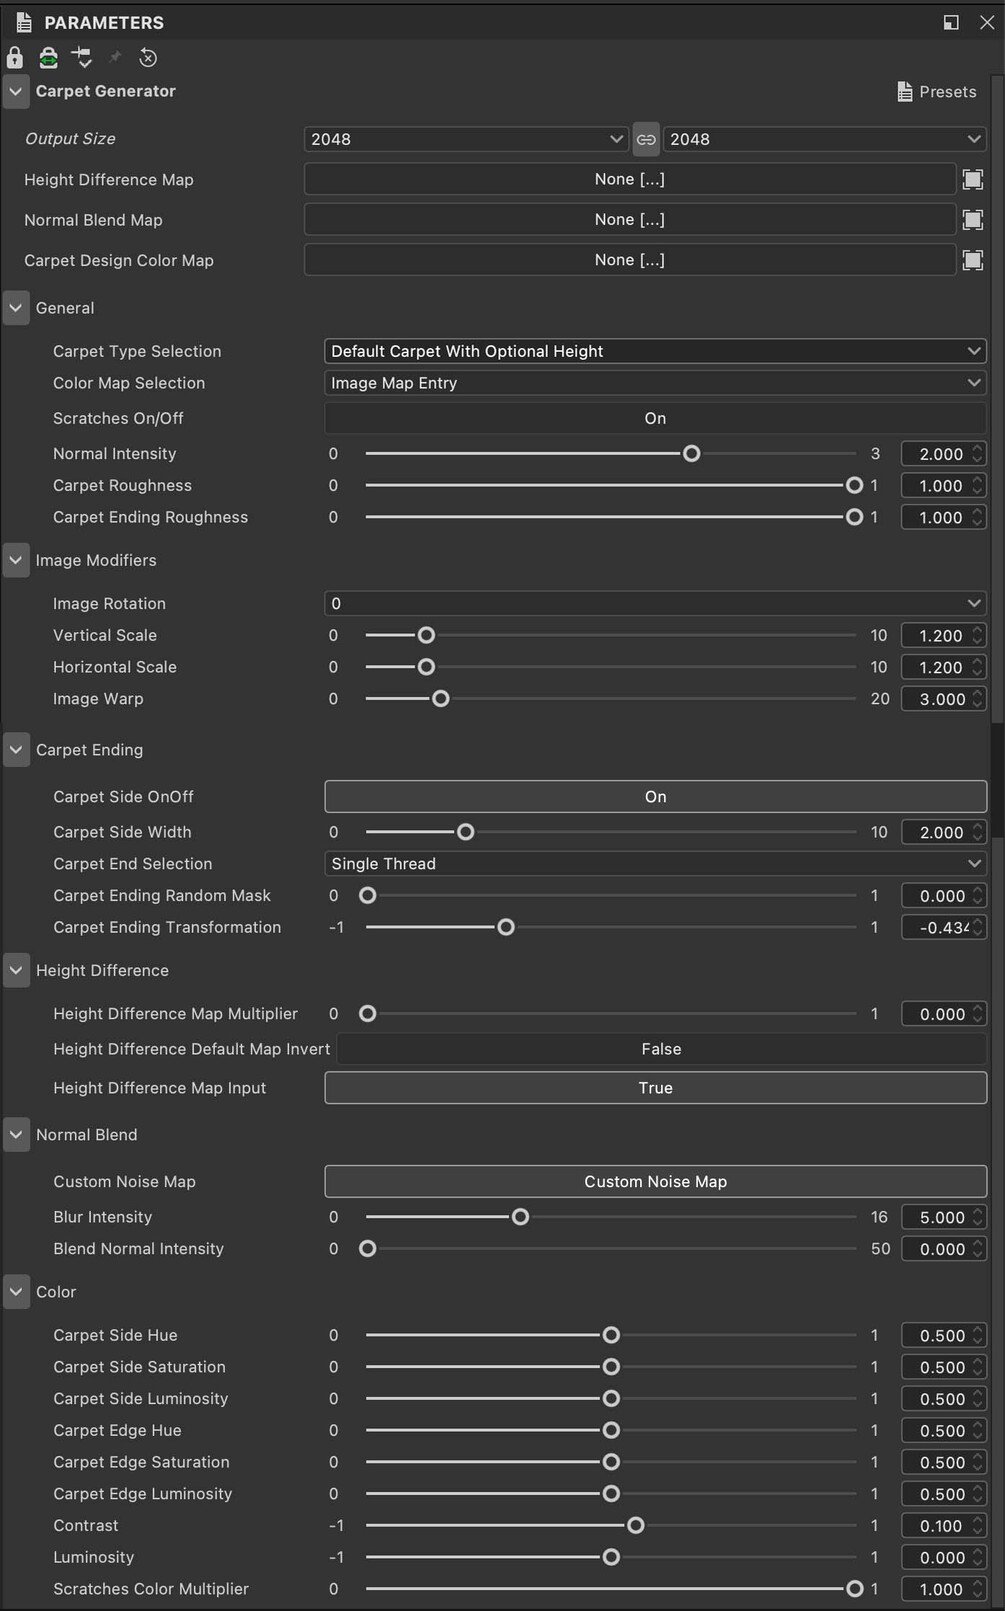Toggle Scratches On/Off button
Screen dimensions: 1005x1611
655,418
